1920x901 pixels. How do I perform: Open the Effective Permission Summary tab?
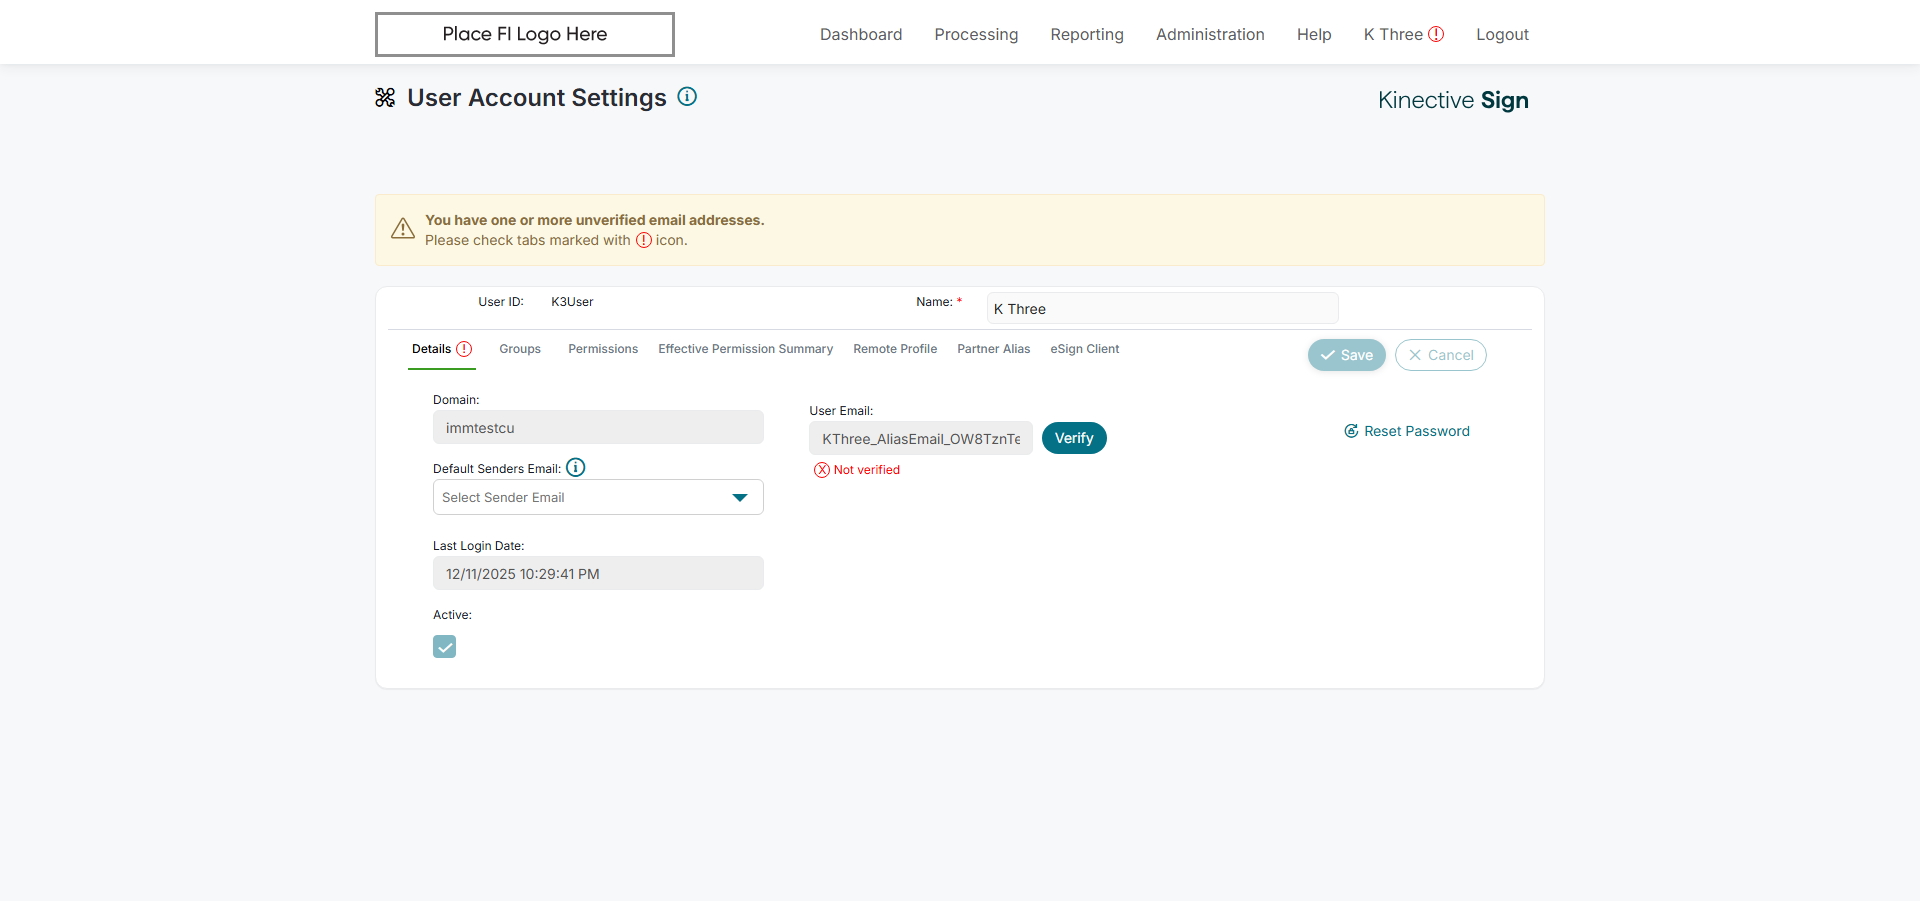[745, 349]
